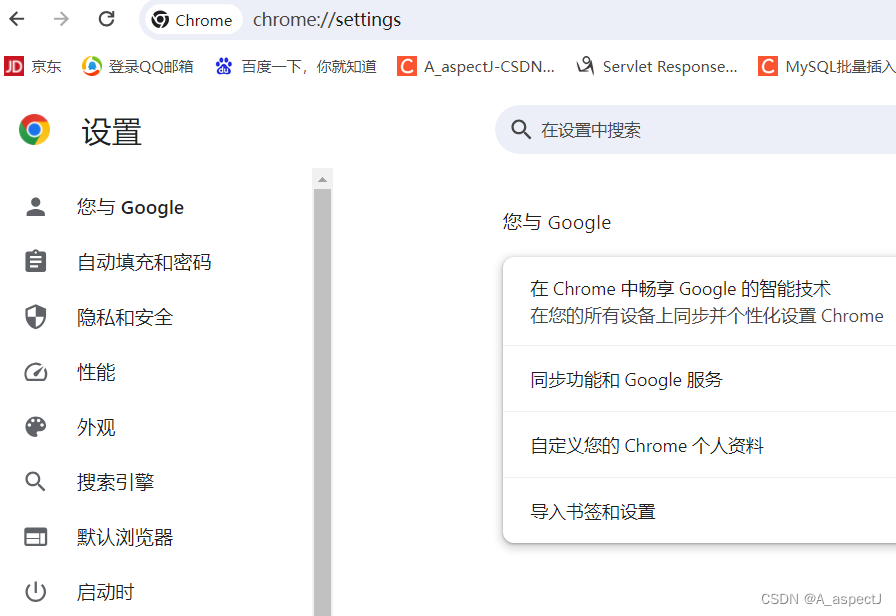Click the magnifier icon in settings search box
Viewport: 896px width, 616px height.
coord(521,130)
